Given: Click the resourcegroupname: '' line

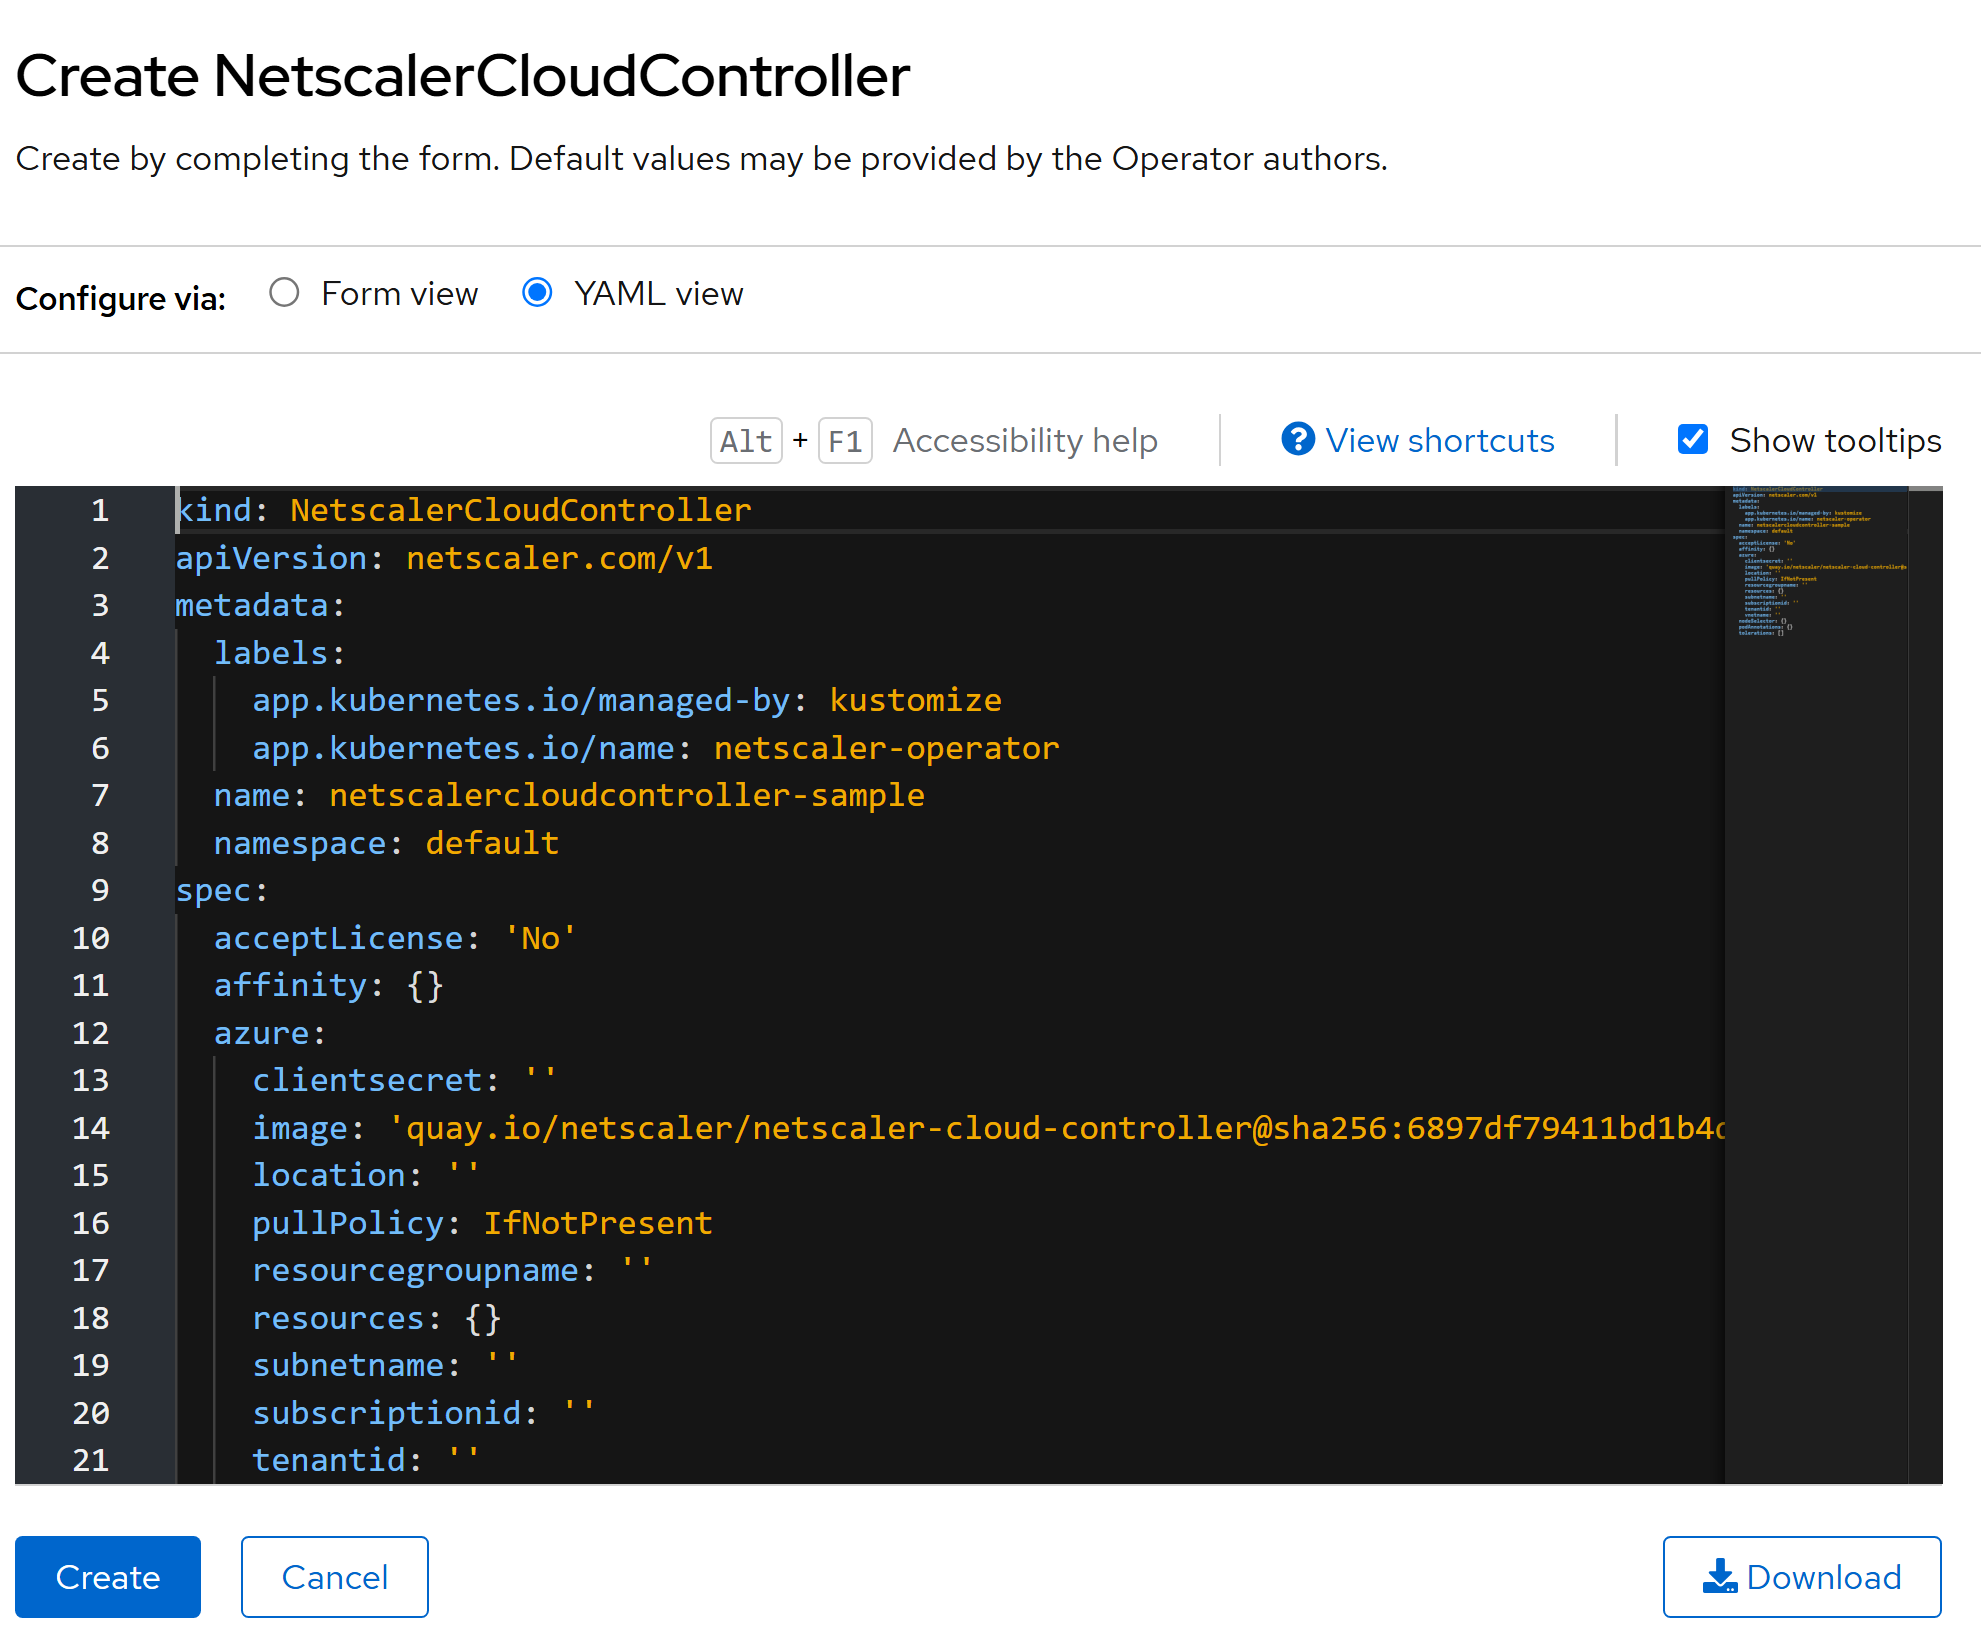Looking at the screenshot, I should [x=453, y=1270].
